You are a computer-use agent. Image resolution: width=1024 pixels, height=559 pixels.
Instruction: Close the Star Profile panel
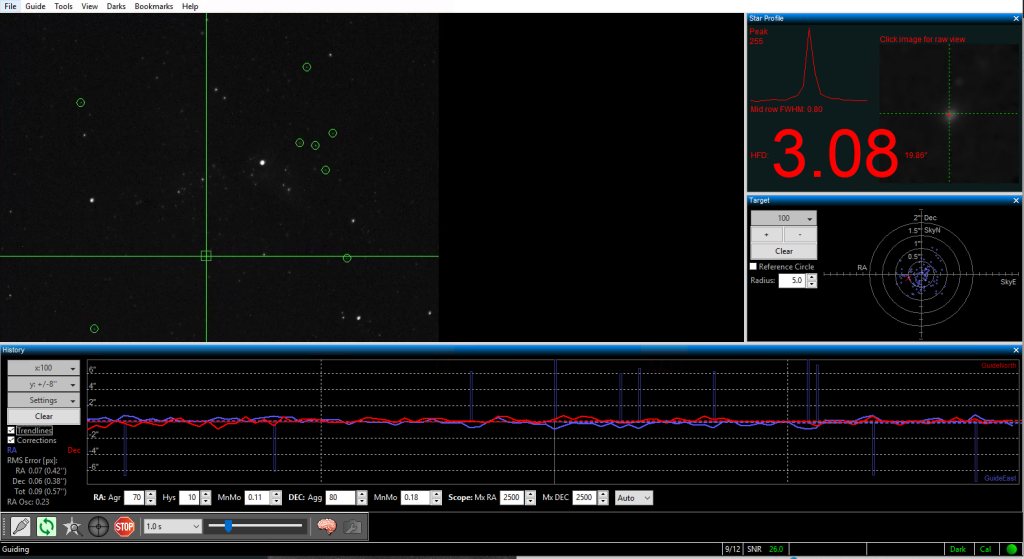click(1016, 18)
